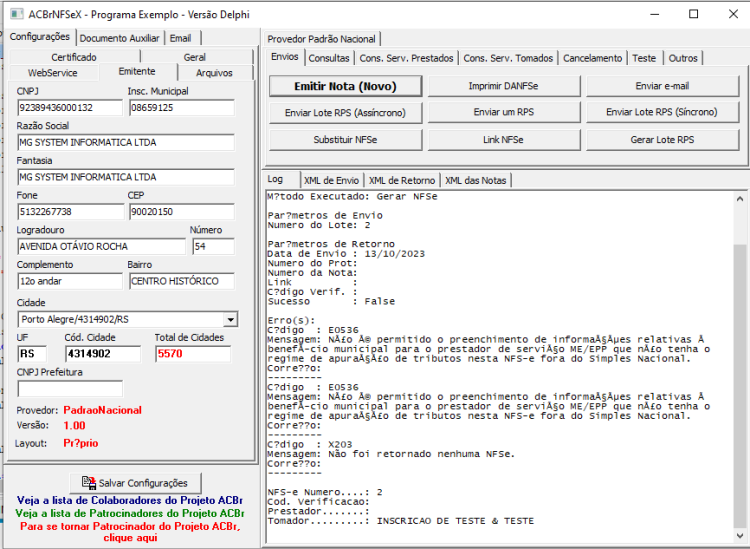750x549 pixels.
Task: Open the WebService tab
Action: (53, 73)
